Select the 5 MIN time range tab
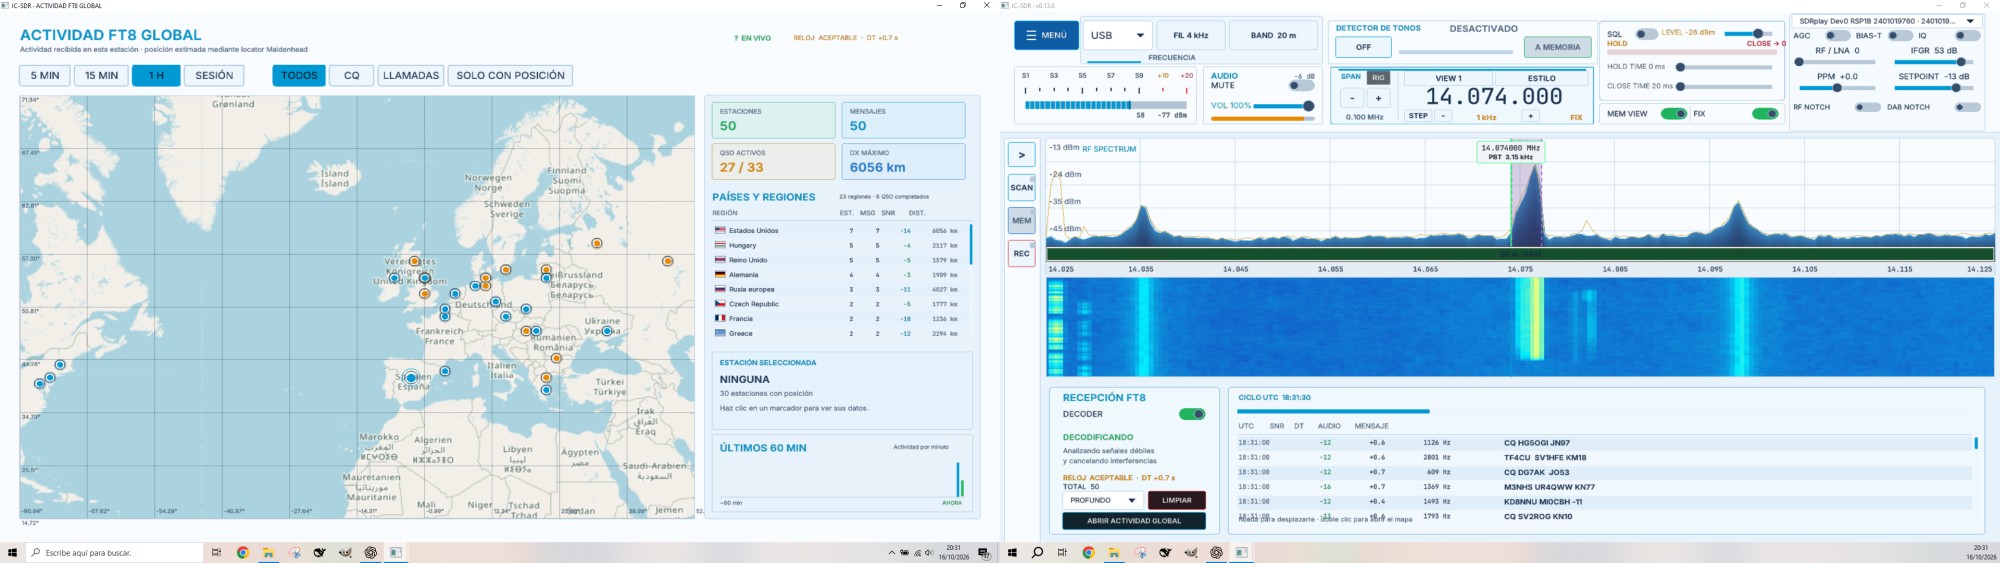Screen dimensions: 2000x563 click(45, 75)
